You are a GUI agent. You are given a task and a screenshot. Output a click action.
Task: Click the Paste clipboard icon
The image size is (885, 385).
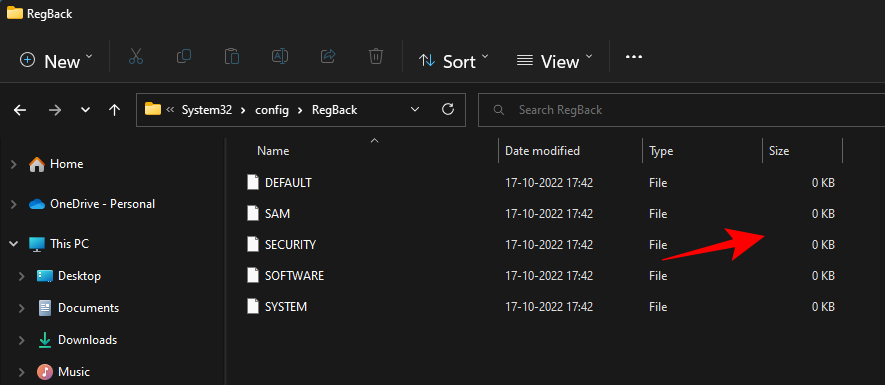(232, 56)
